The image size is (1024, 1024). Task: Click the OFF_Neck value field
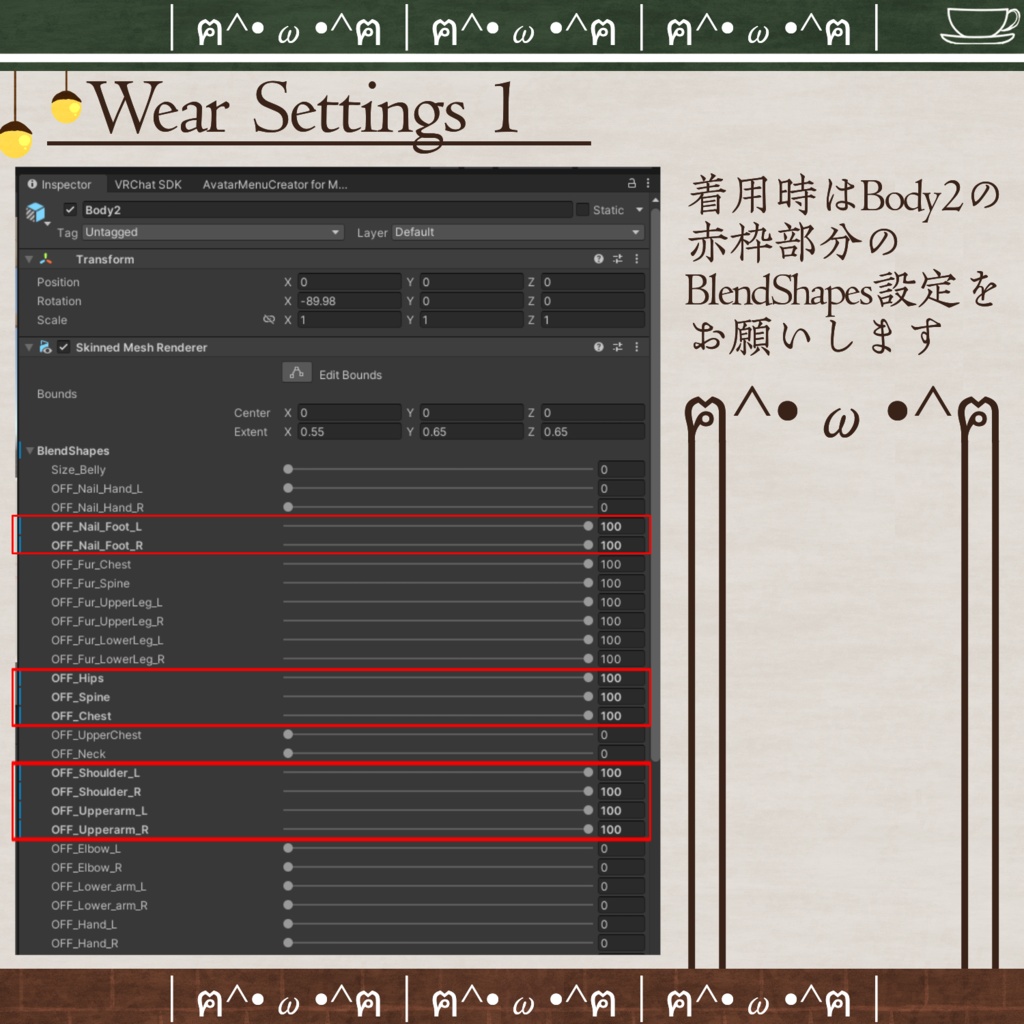[x=621, y=754]
